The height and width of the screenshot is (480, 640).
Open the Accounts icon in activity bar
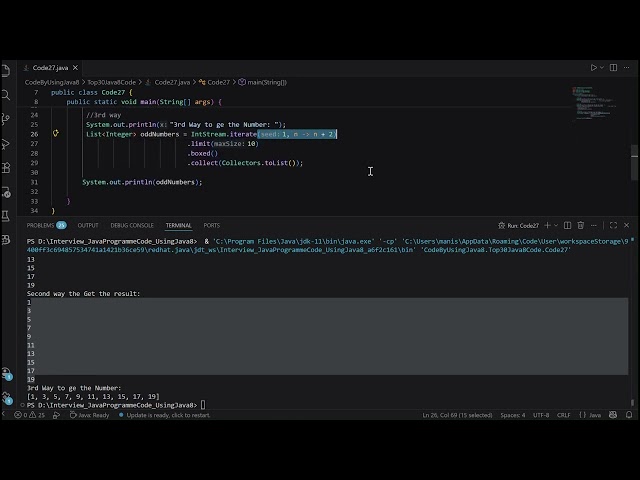6,372
